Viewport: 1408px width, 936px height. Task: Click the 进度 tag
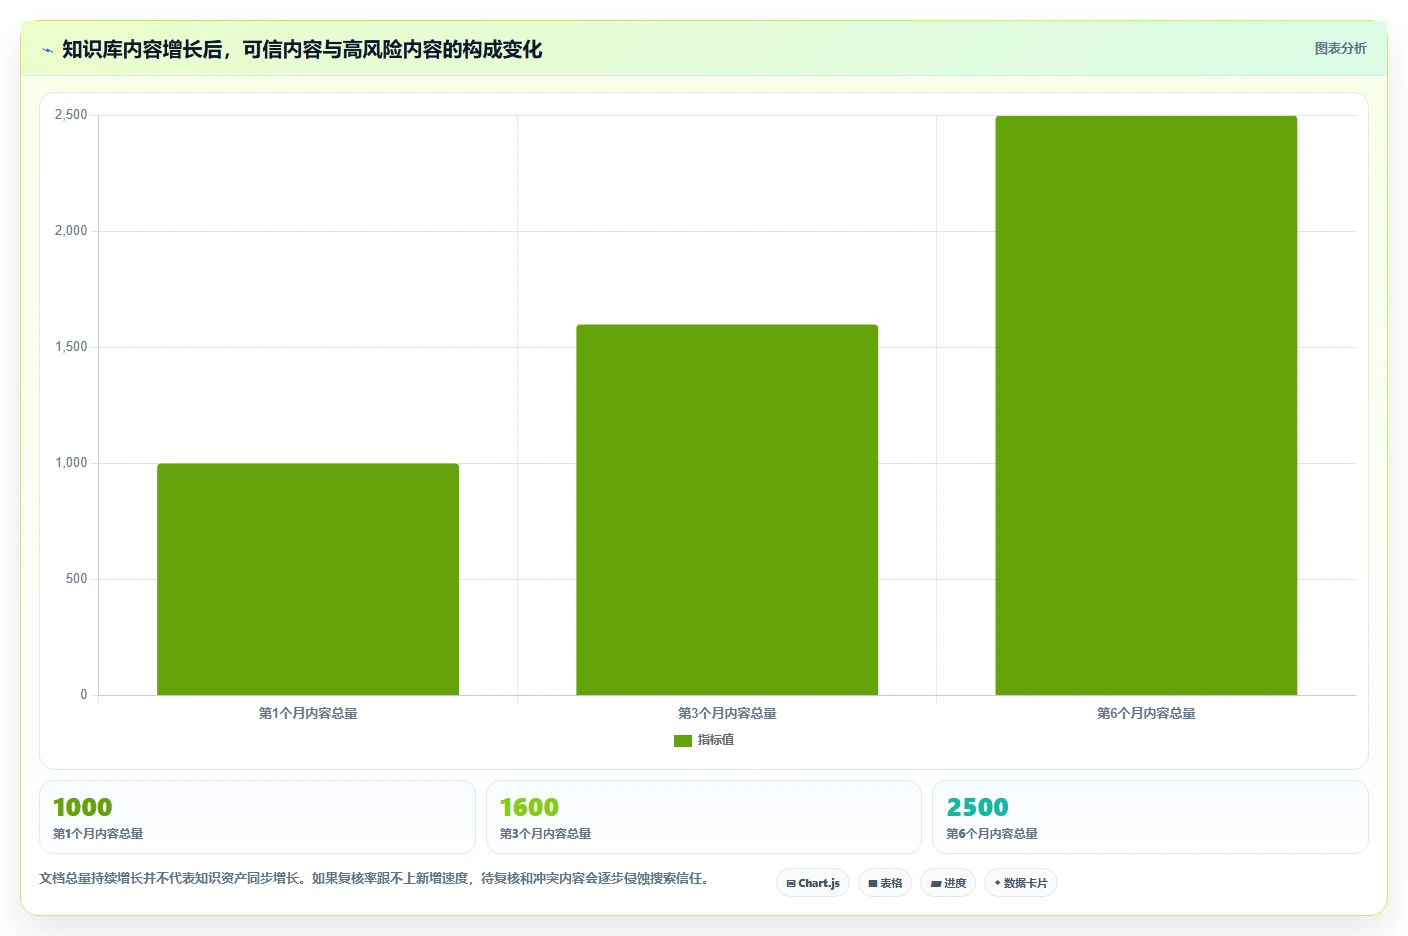point(948,883)
